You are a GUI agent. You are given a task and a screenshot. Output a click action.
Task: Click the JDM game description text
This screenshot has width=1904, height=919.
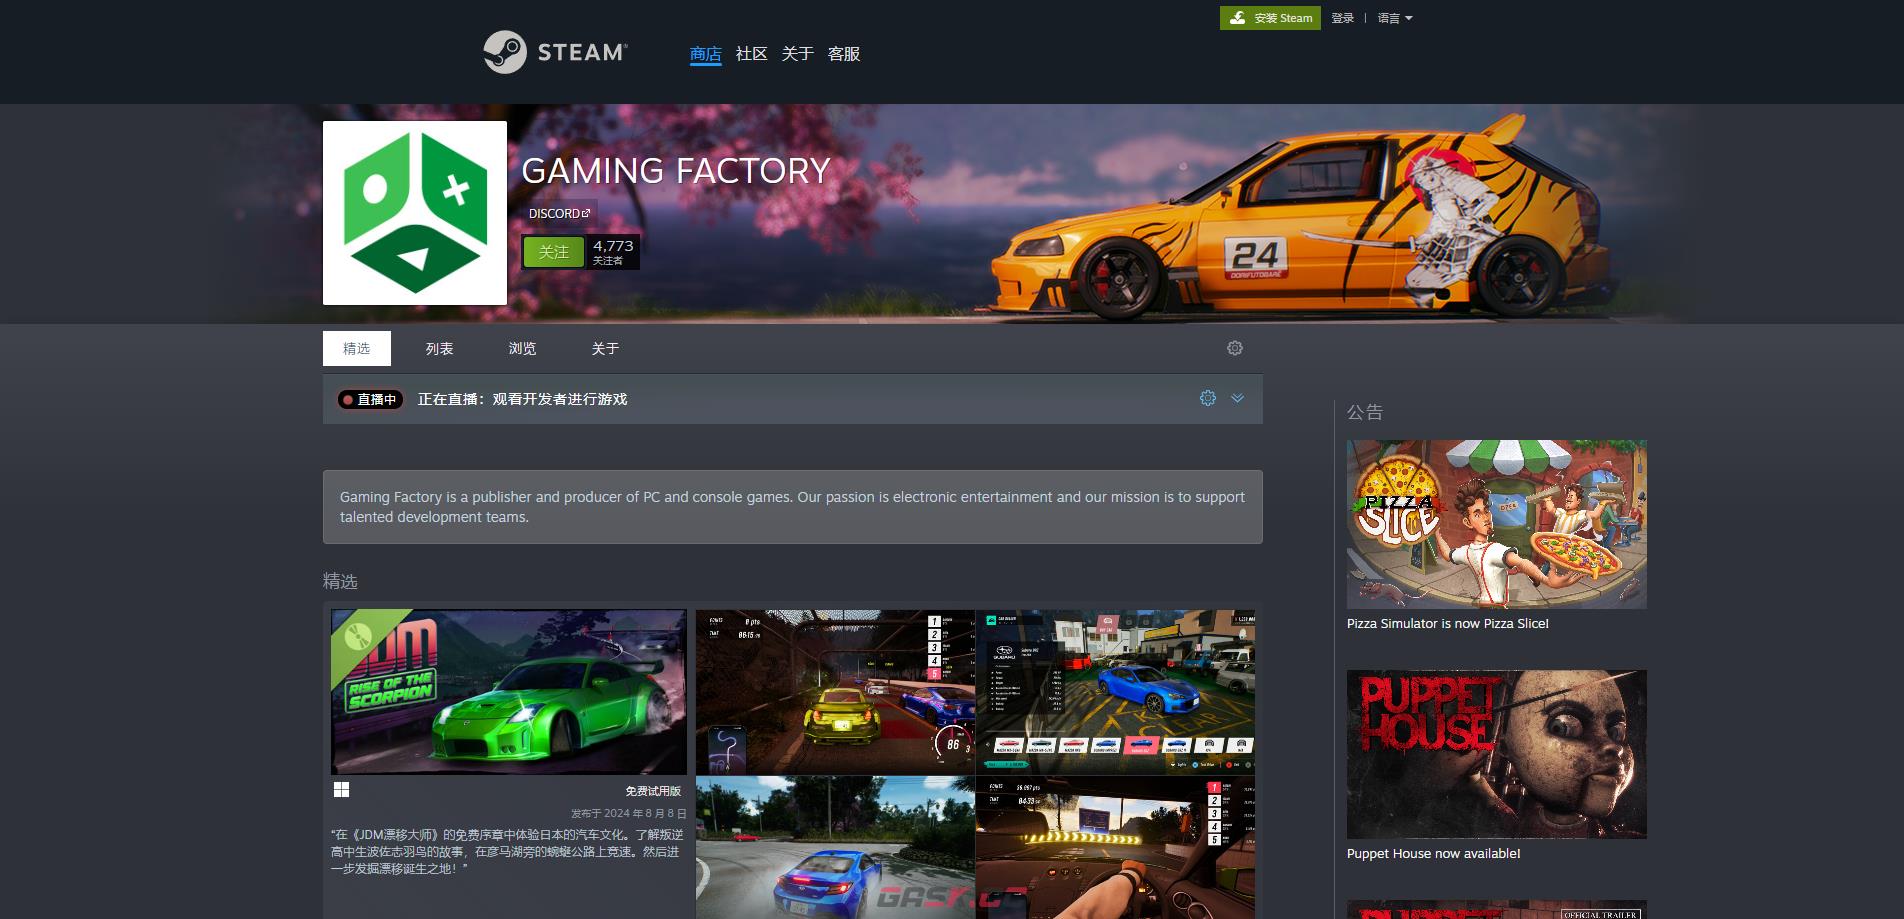click(x=508, y=852)
